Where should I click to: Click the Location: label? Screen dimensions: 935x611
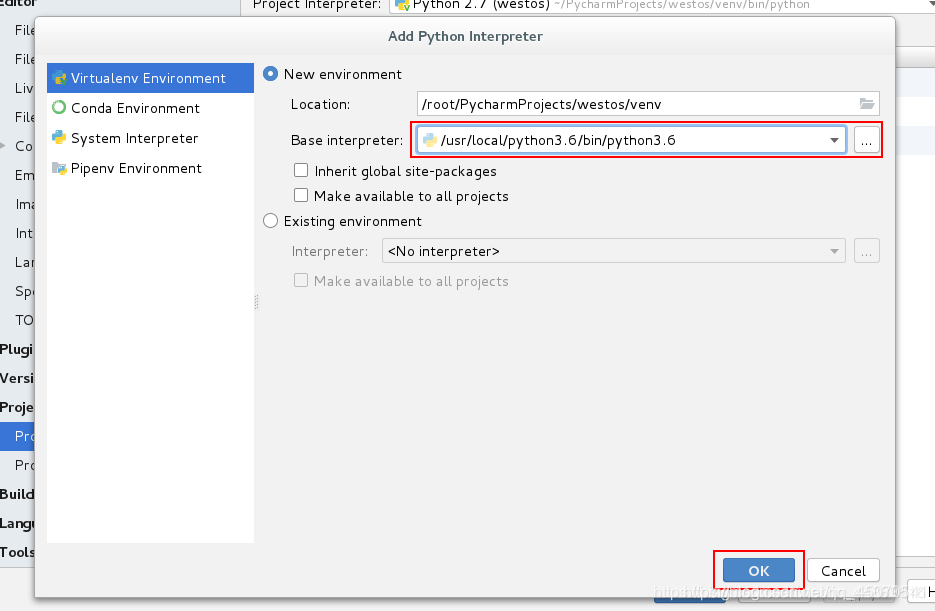(x=320, y=104)
